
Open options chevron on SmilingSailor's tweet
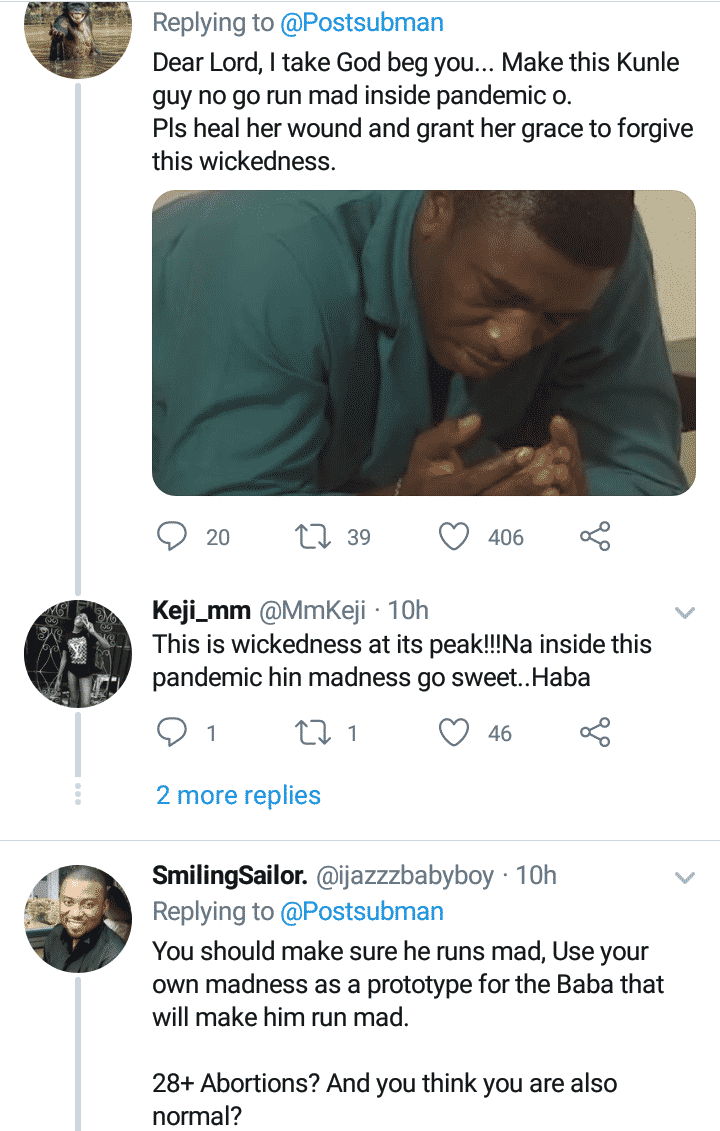coord(685,878)
